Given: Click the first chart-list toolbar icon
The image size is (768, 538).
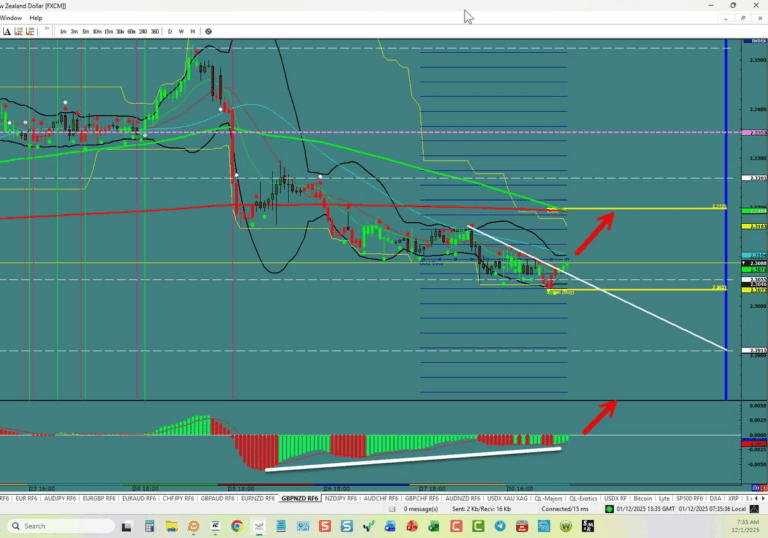Looking at the screenshot, I should [19, 31].
